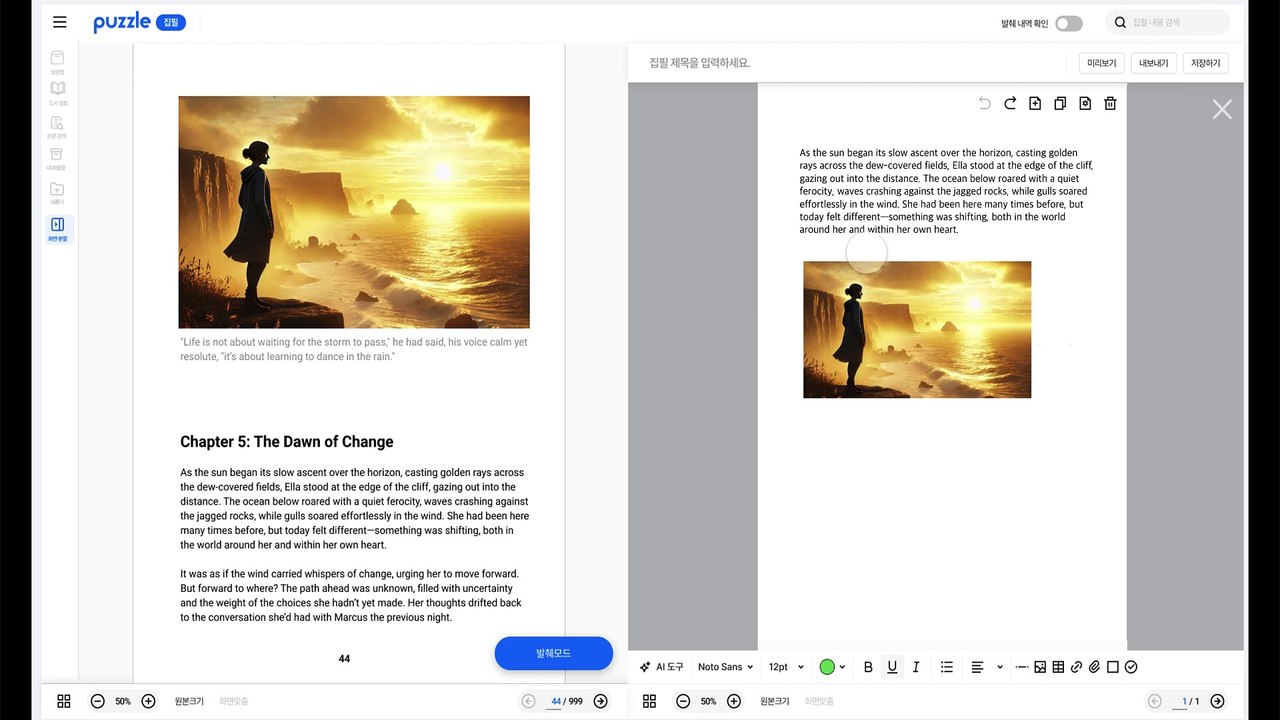Open the document search sidebar icon
Screen dimensions: 1280x720
click(x=58, y=127)
